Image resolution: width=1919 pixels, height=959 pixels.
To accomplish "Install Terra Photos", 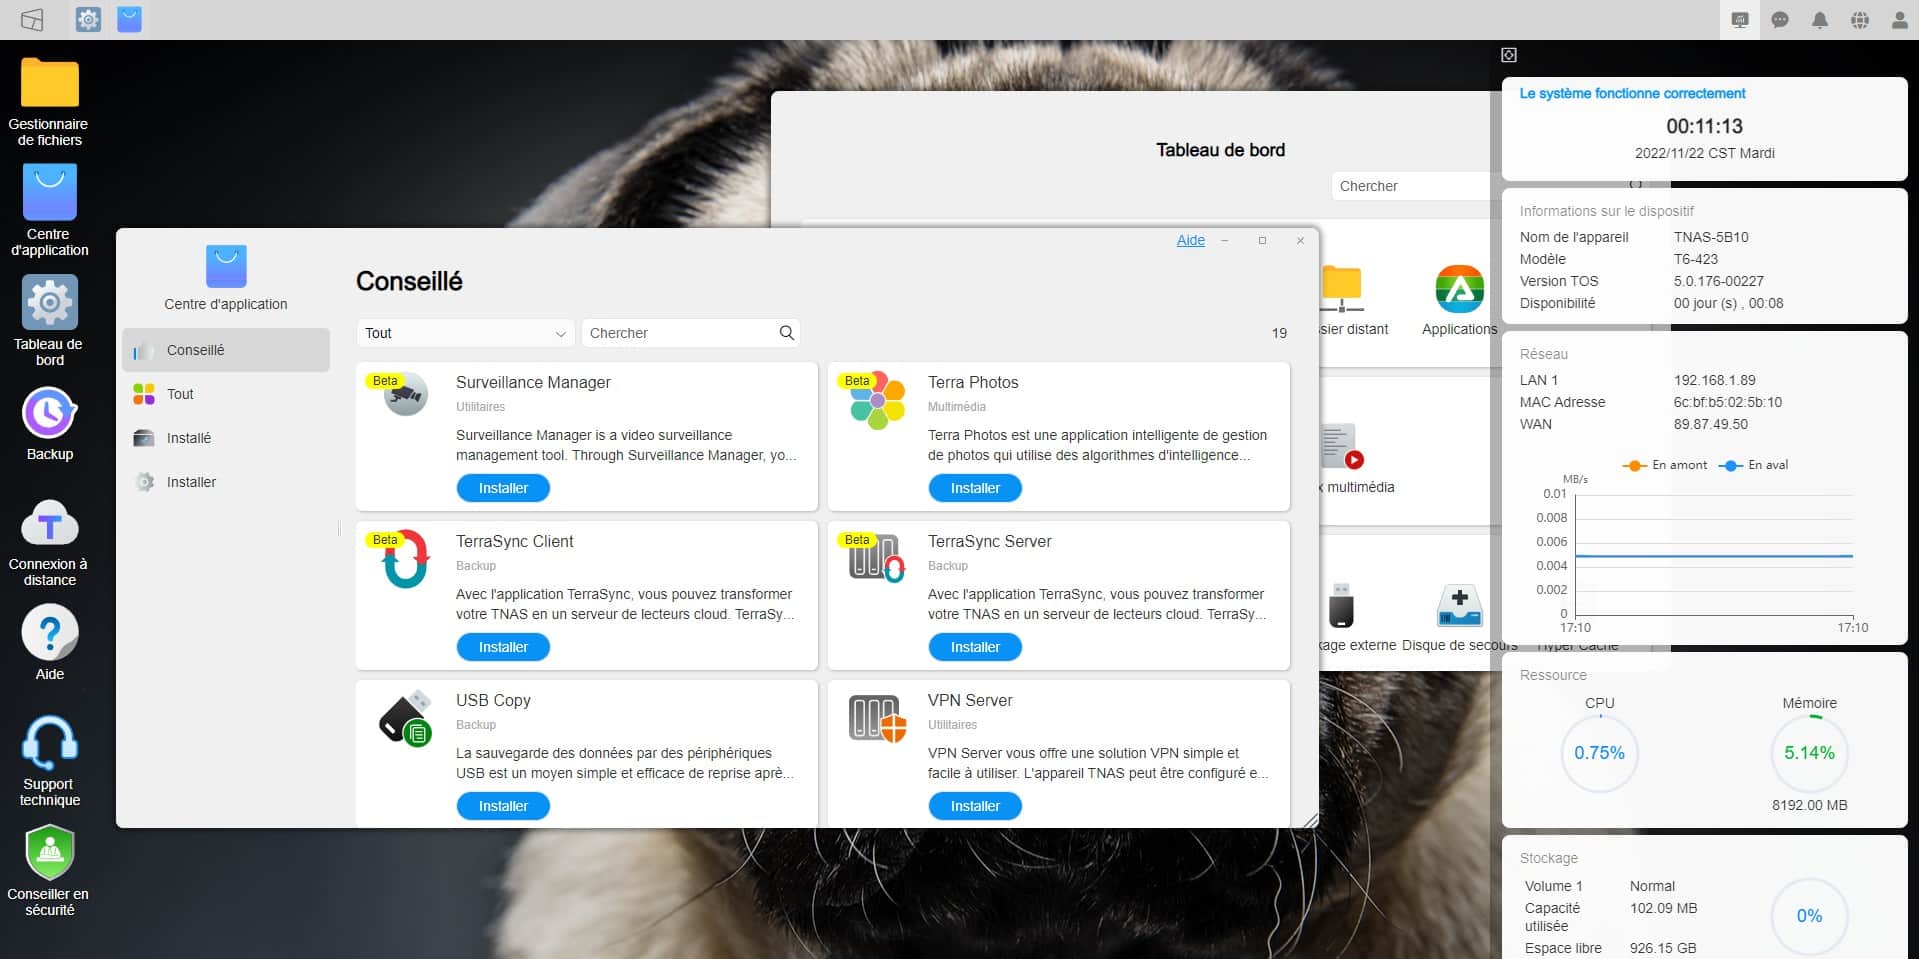I will [x=975, y=488].
